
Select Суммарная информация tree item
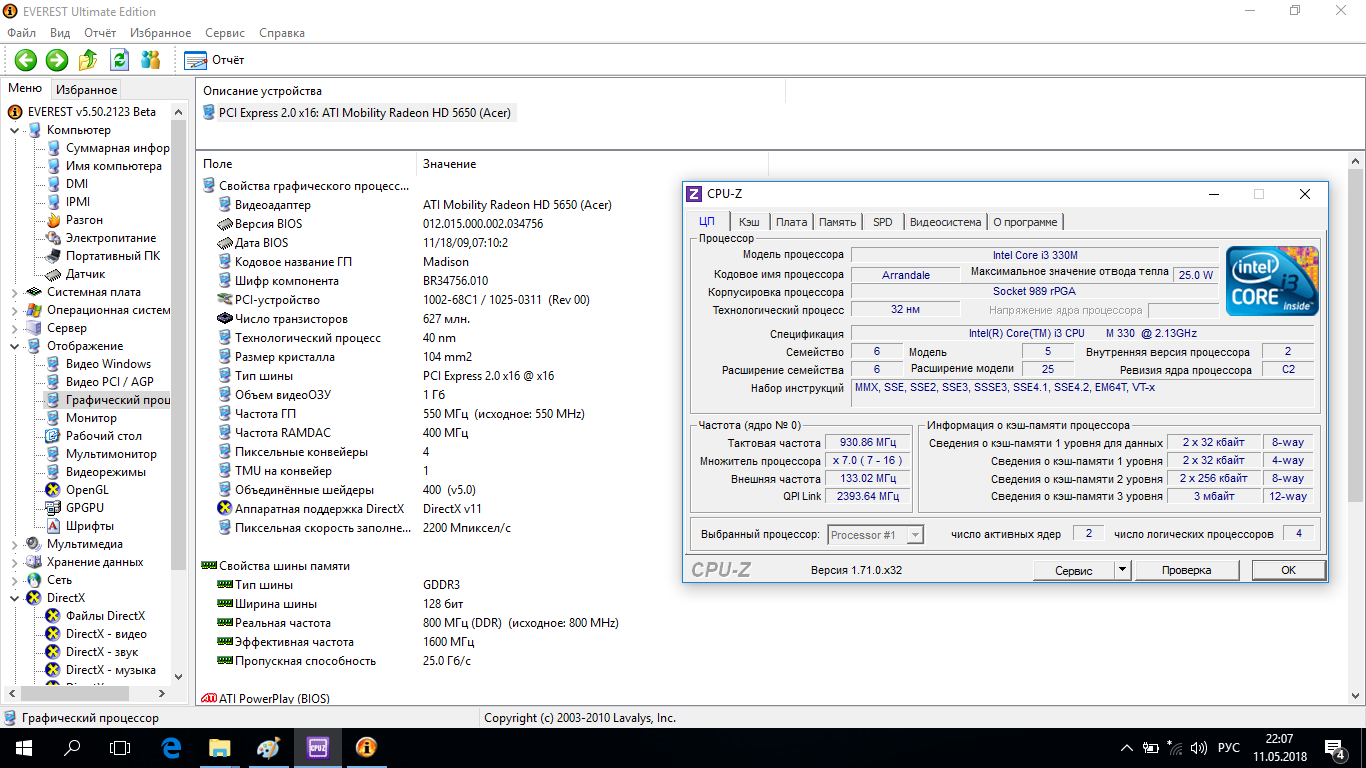coord(108,148)
